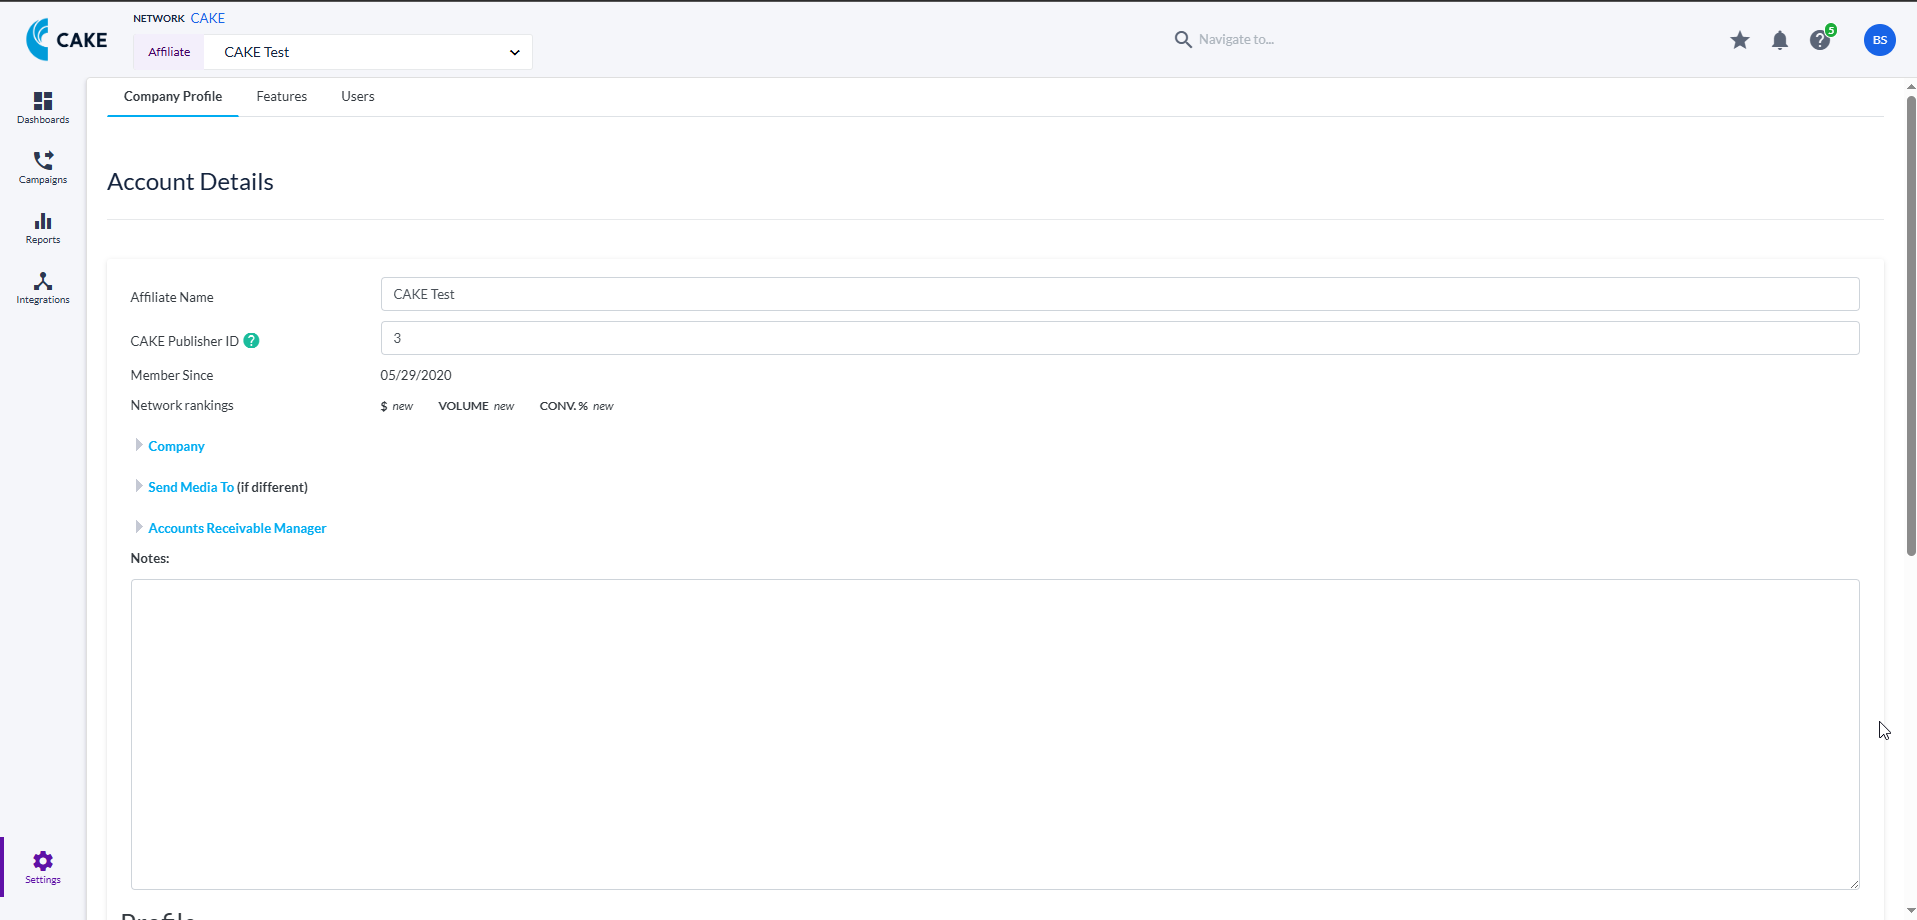The height and width of the screenshot is (920, 1917).
Task: Switch to the Company Profile tab
Action: pos(173,97)
